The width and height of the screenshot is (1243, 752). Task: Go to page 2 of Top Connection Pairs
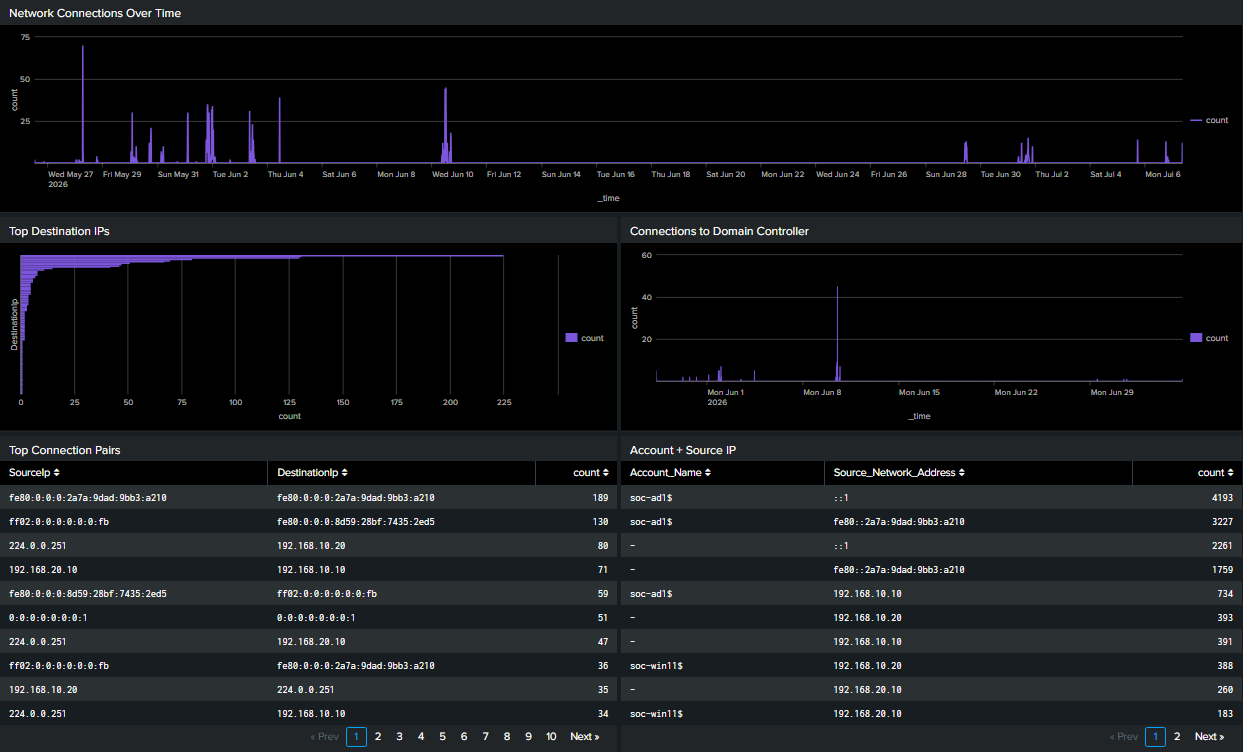coord(378,737)
